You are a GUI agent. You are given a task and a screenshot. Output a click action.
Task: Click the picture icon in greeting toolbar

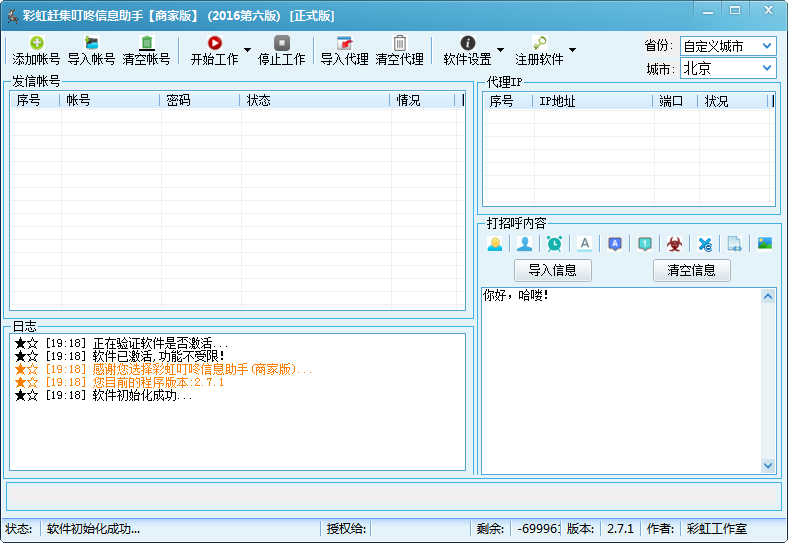765,243
